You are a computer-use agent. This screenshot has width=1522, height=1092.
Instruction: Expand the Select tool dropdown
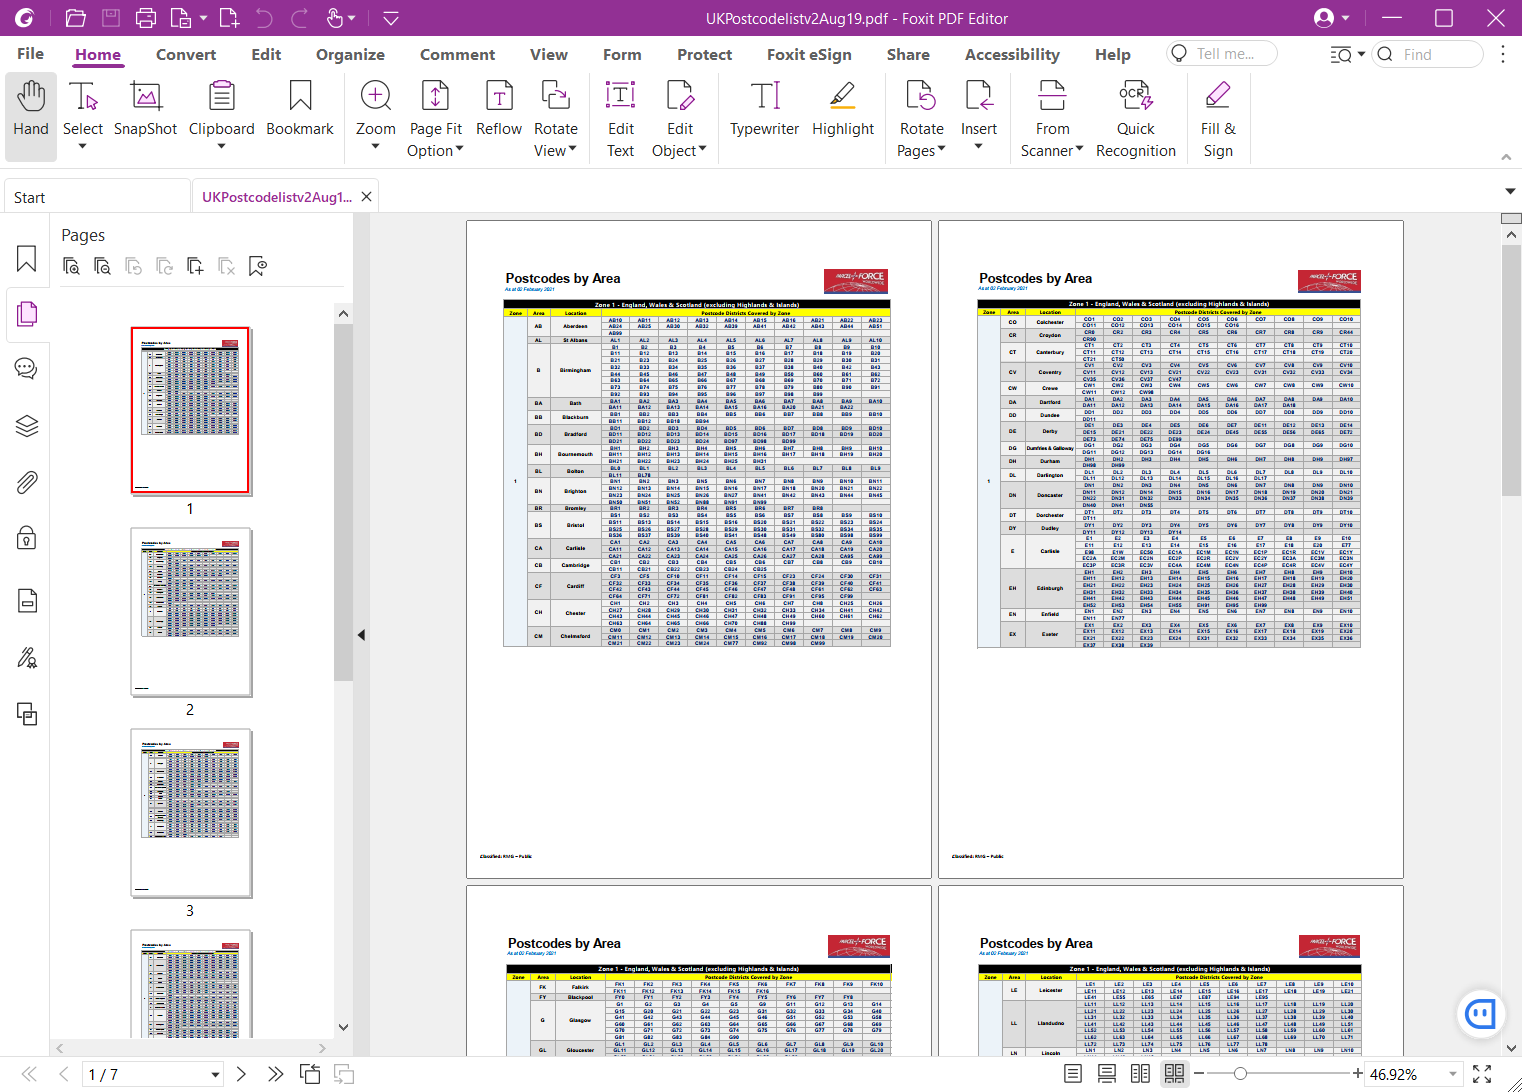[82, 147]
